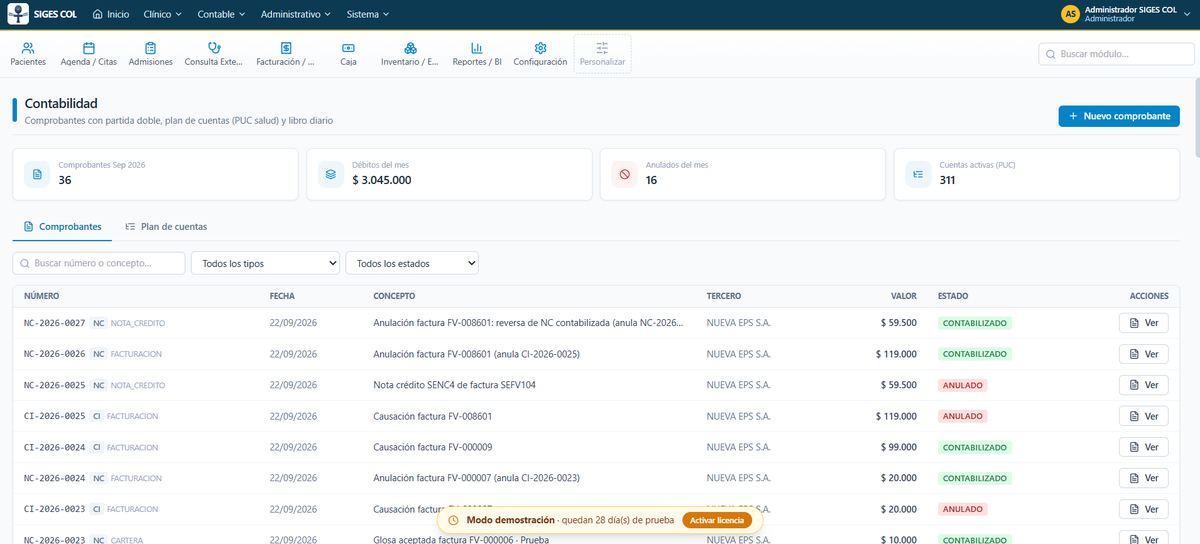Viewport: 1200px width, 544px height.
Task: Open the Todos los estados dropdown
Action: [412, 263]
